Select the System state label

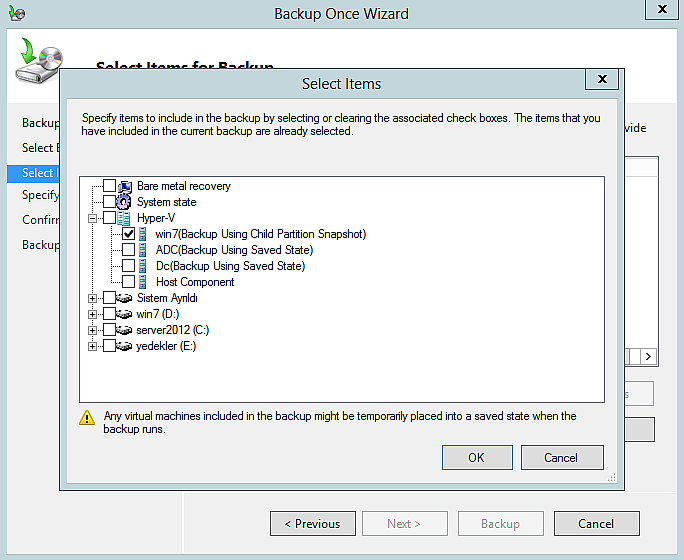coord(167,202)
